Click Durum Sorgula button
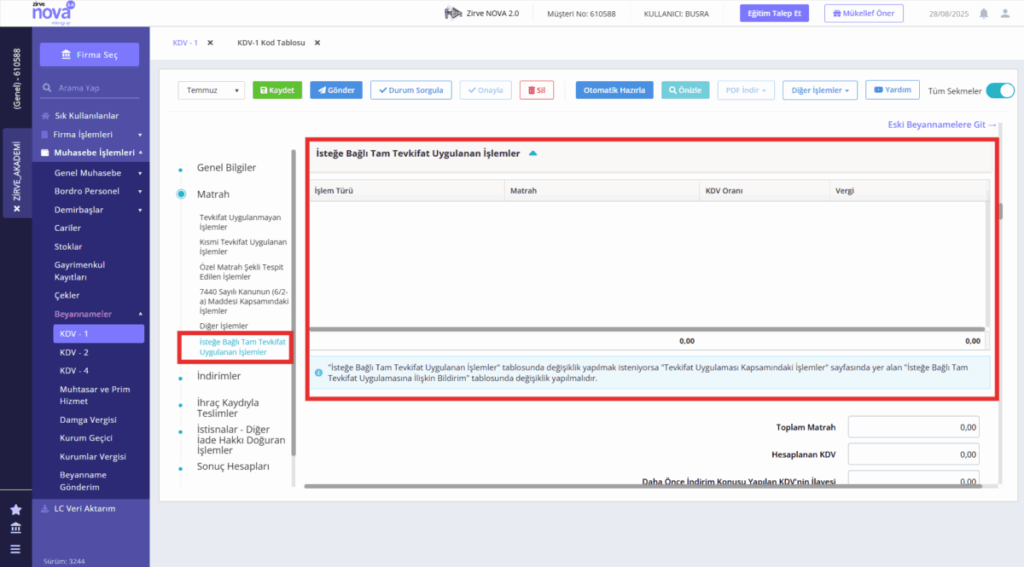 click(x=411, y=90)
